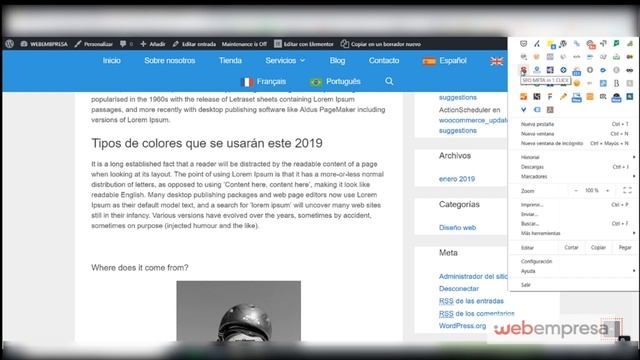Open site search magnifier icon in navigation
This screenshot has height=360, width=640.
tap(389, 81)
